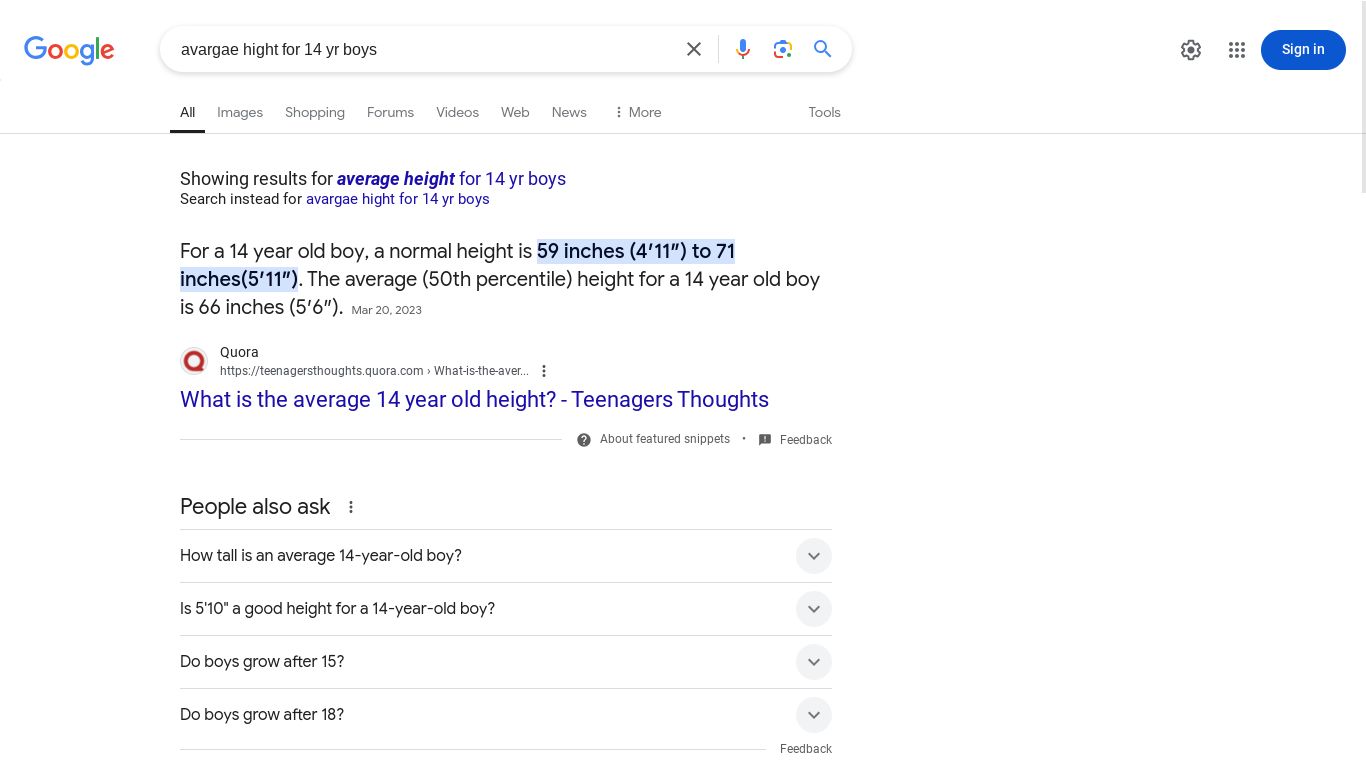The height and width of the screenshot is (768, 1366).
Task: Open the Google apps grid
Action: [x=1237, y=50]
